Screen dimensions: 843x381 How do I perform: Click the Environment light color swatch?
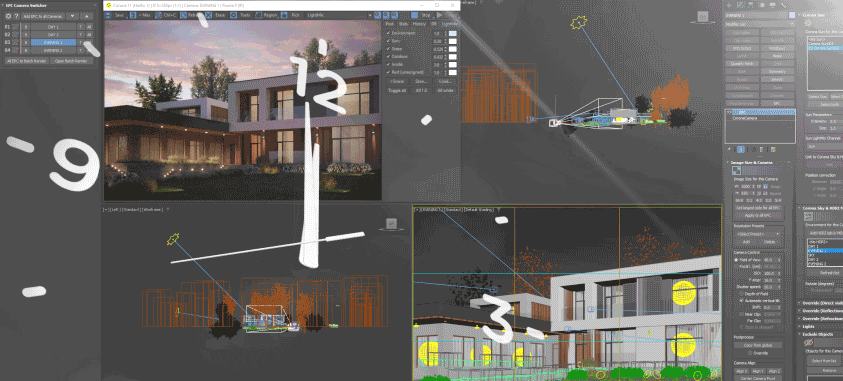[x=453, y=33]
